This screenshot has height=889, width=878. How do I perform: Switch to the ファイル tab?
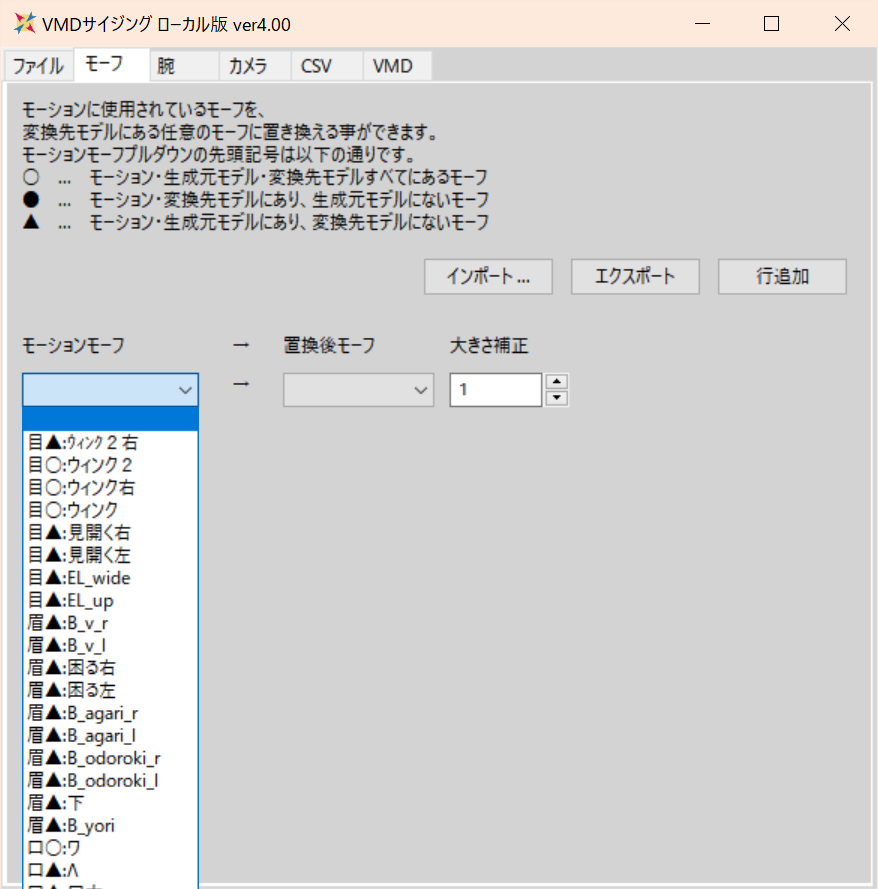point(39,66)
